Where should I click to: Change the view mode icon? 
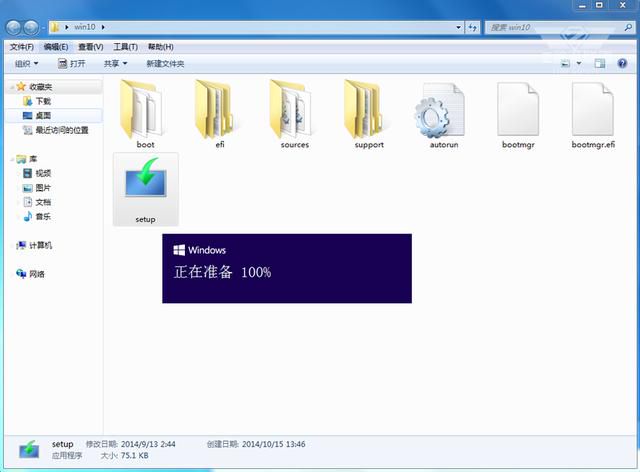565,63
